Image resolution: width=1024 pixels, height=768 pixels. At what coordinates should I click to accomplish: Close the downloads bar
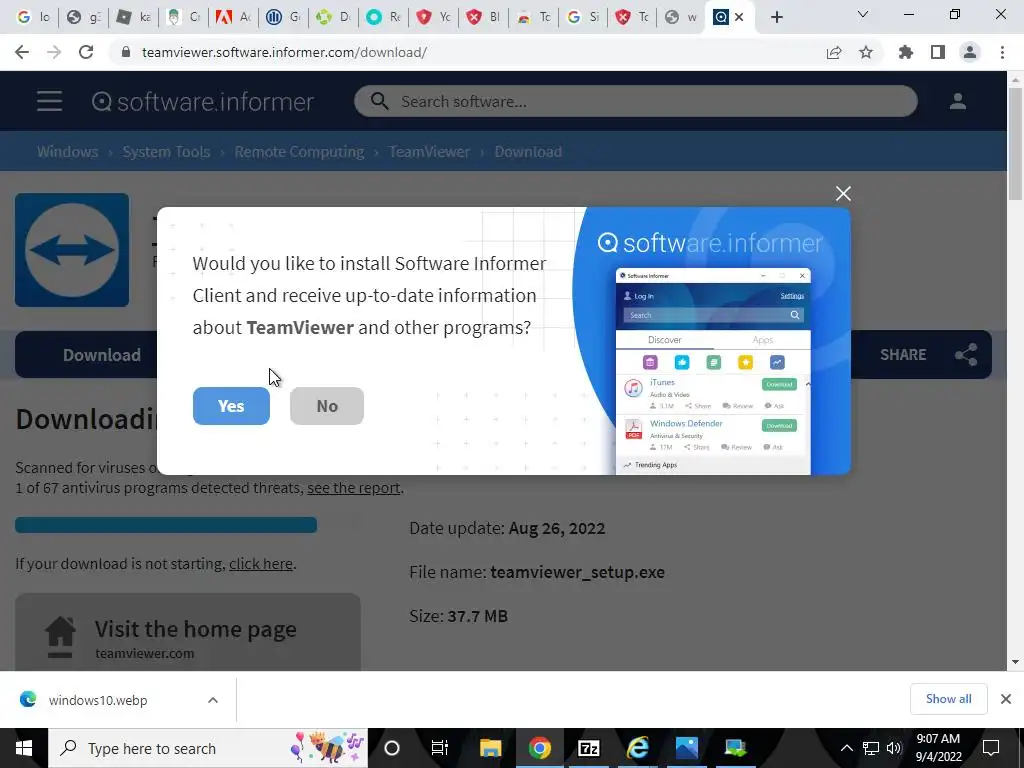[x=1006, y=699]
